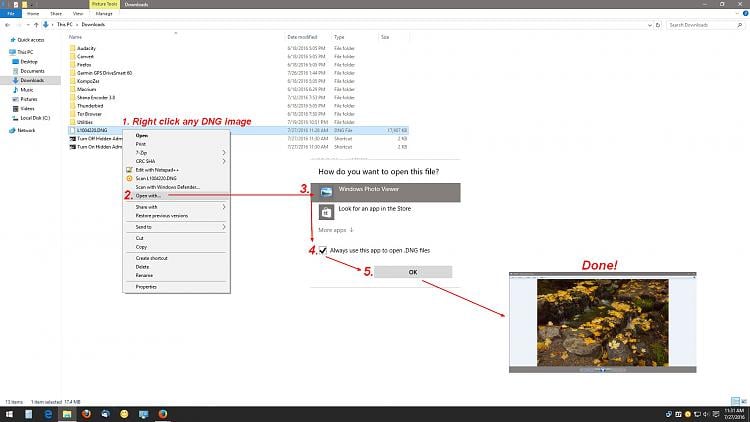Open the Windows Start button
The height and width of the screenshot is (422, 750).
(9, 414)
